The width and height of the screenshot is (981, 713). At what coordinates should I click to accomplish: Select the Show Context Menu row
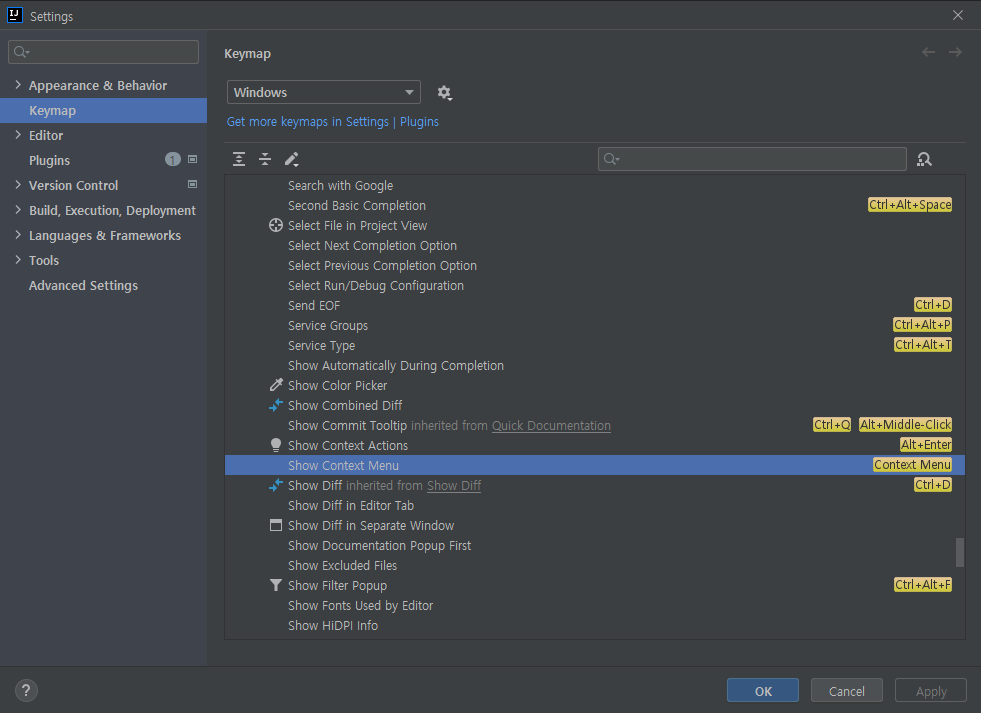(x=594, y=465)
